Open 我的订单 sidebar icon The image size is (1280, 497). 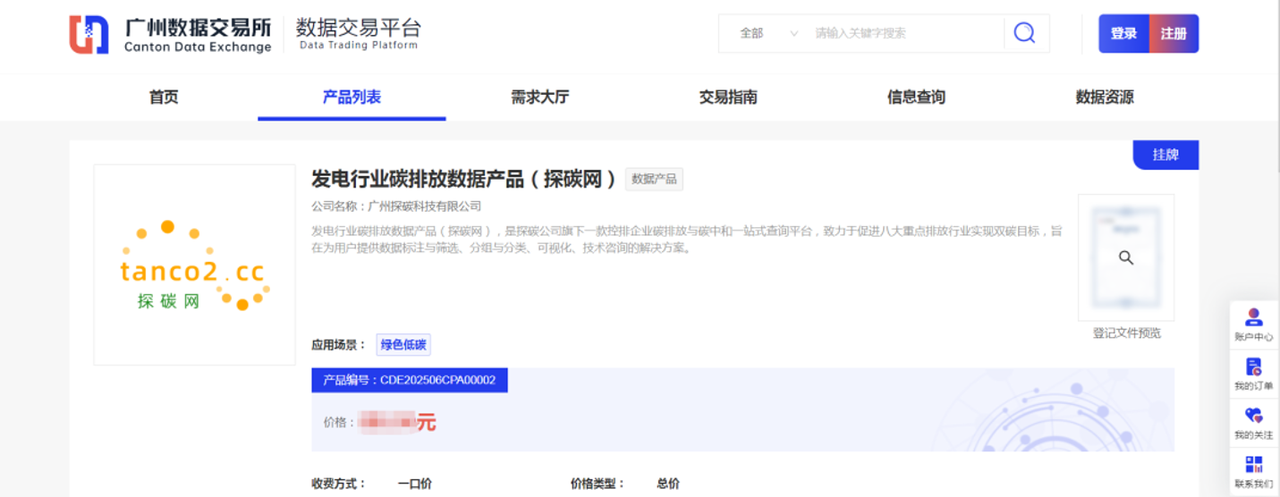1253,374
